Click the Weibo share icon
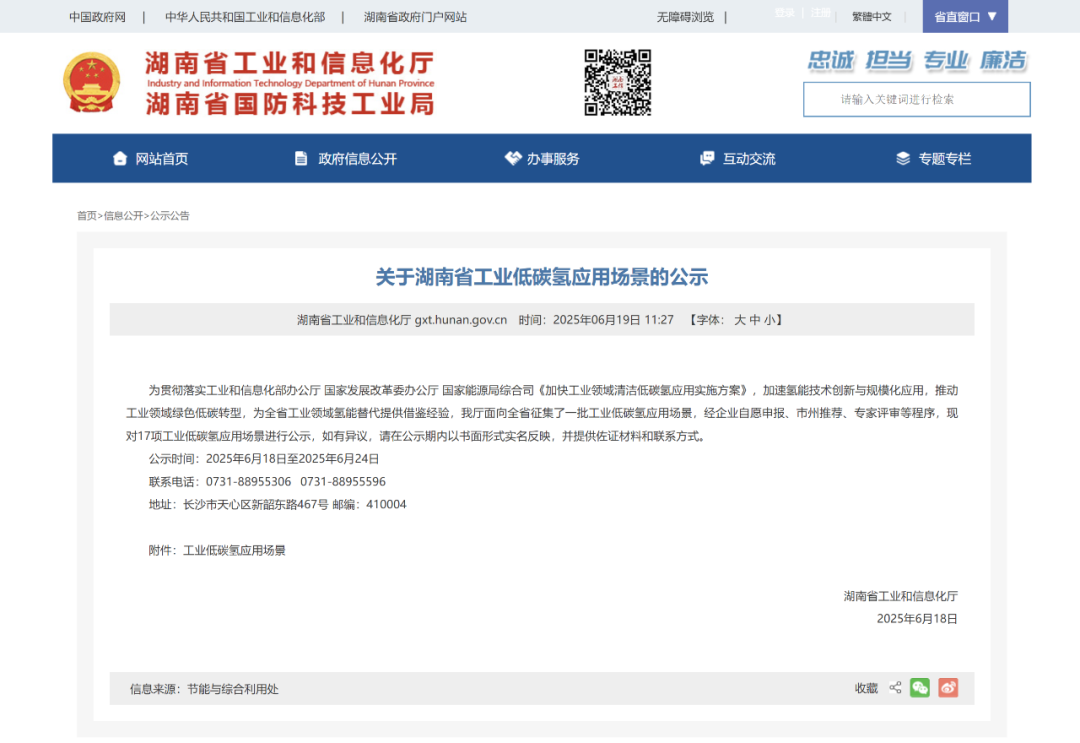The height and width of the screenshot is (743, 1080). 947,688
